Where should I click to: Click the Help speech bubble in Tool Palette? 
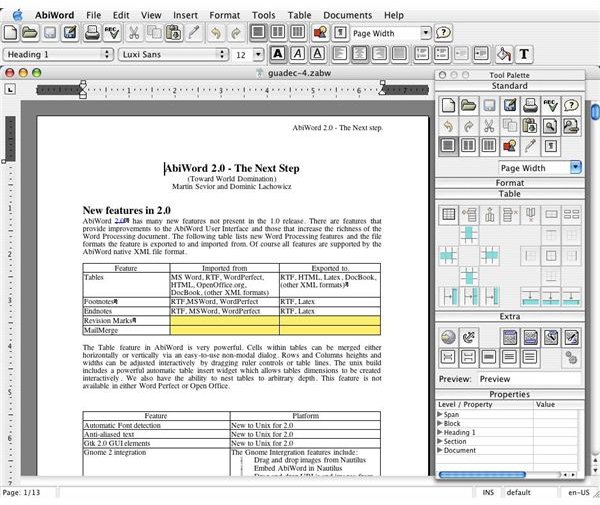coord(571,105)
